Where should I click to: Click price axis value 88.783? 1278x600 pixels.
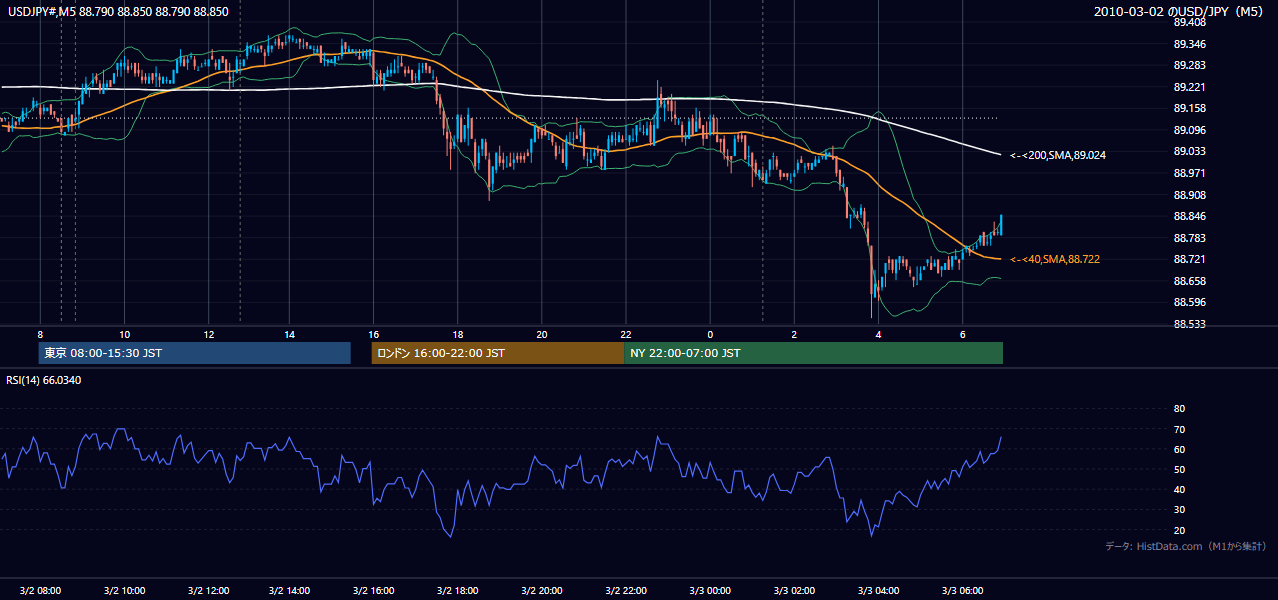click(1190, 238)
